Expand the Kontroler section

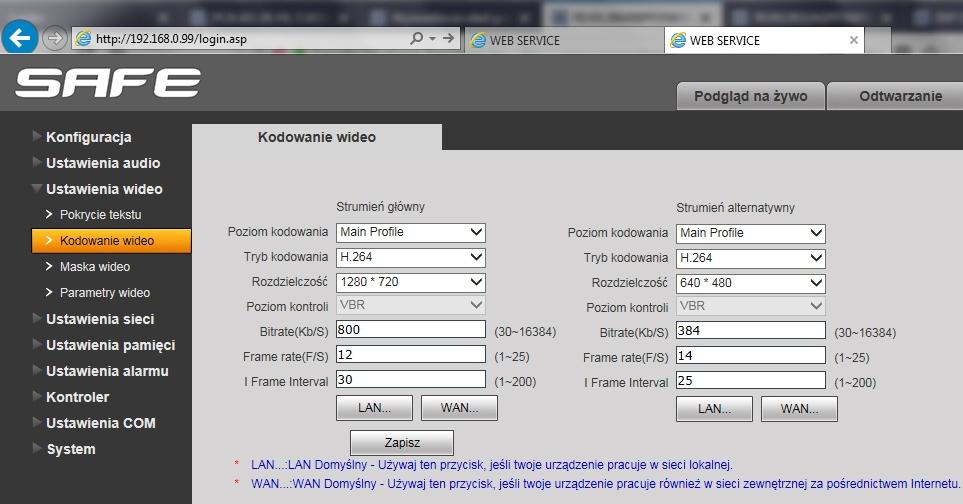71,397
